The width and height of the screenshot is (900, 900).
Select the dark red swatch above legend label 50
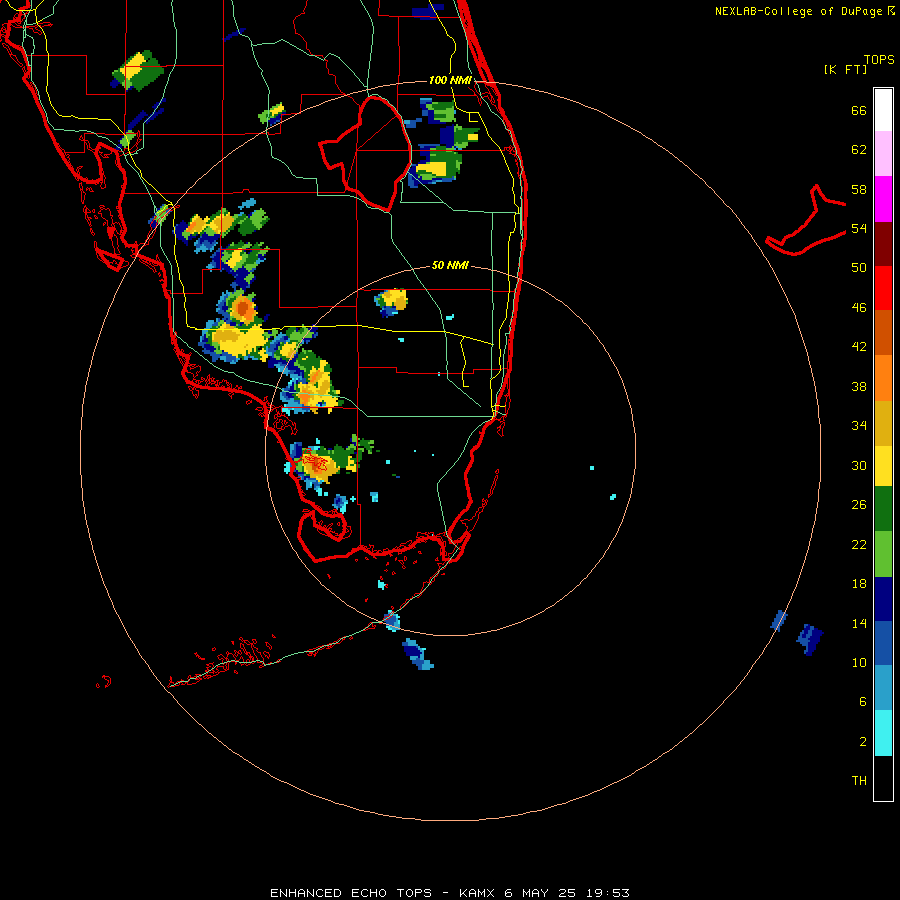point(883,244)
